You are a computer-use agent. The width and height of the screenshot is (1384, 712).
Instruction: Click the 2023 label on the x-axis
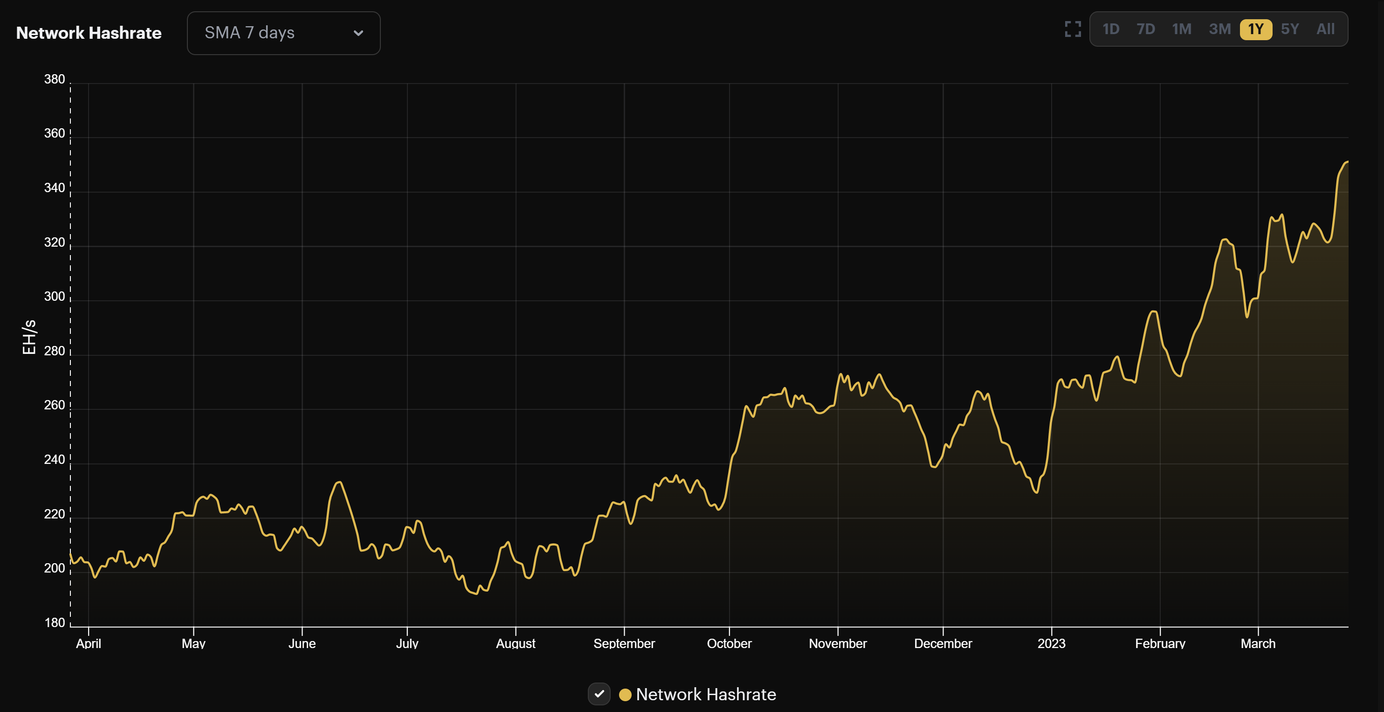(x=1051, y=643)
